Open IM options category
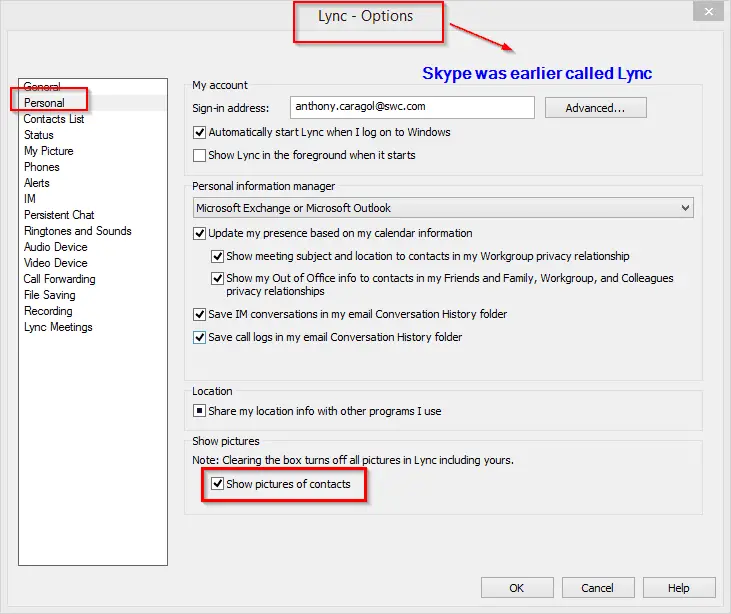The image size is (731, 614). click(x=29, y=199)
